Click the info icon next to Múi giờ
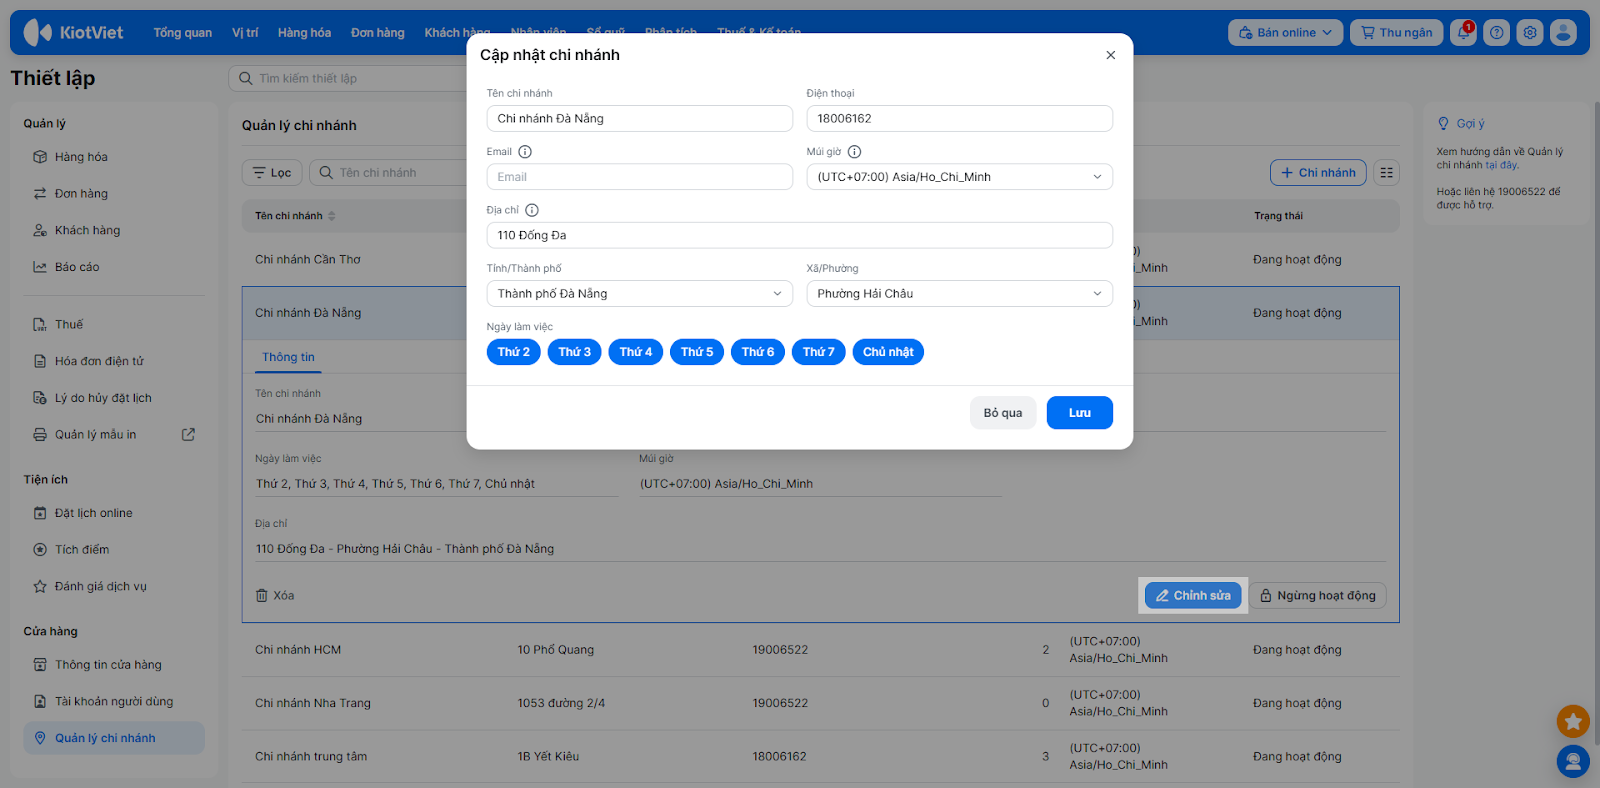The width and height of the screenshot is (1600, 788). pos(854,152)
